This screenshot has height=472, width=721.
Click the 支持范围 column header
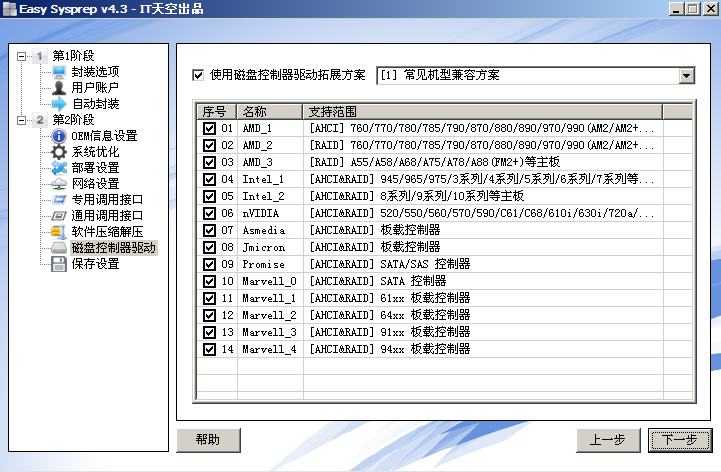[x=483, y=112]
